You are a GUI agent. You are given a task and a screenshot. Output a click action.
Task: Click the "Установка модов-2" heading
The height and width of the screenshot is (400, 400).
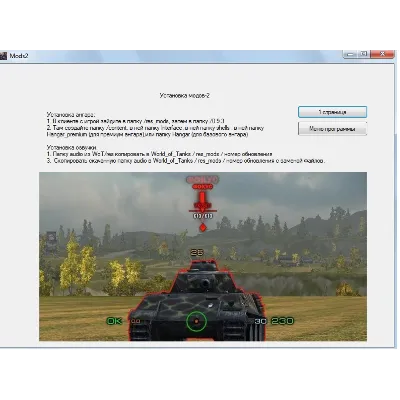click(x=184, y=96)
